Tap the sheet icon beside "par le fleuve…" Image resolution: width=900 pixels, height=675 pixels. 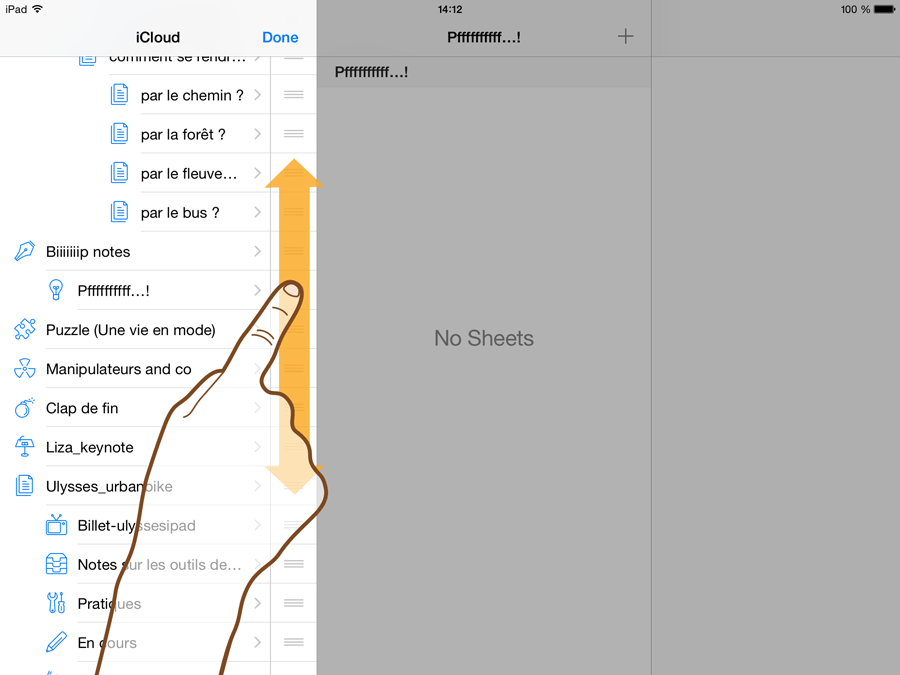tap(119, 173)
